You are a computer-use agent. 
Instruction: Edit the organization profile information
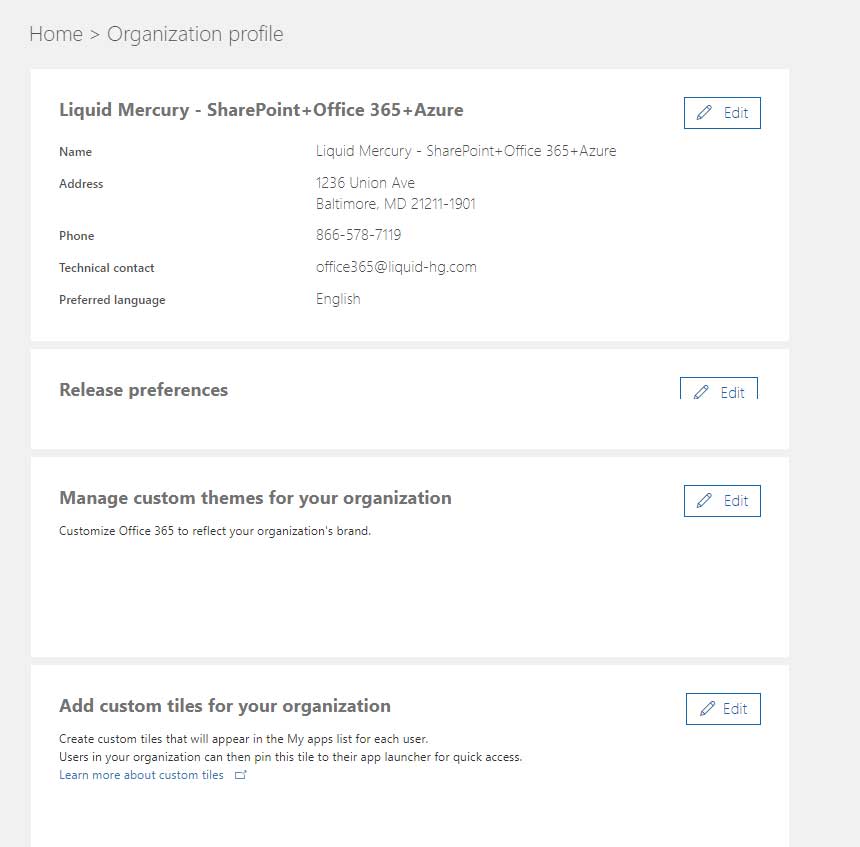[x=722, y=113]
